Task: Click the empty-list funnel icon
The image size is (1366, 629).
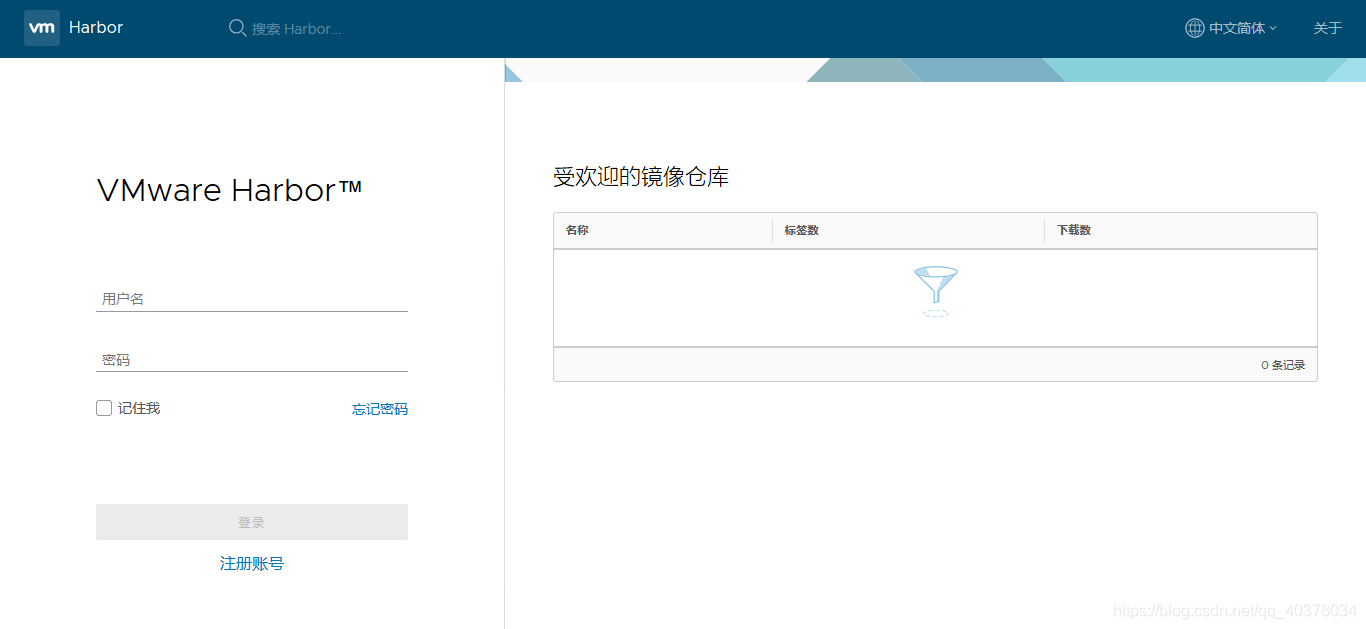Action: (x=936, y=291)
